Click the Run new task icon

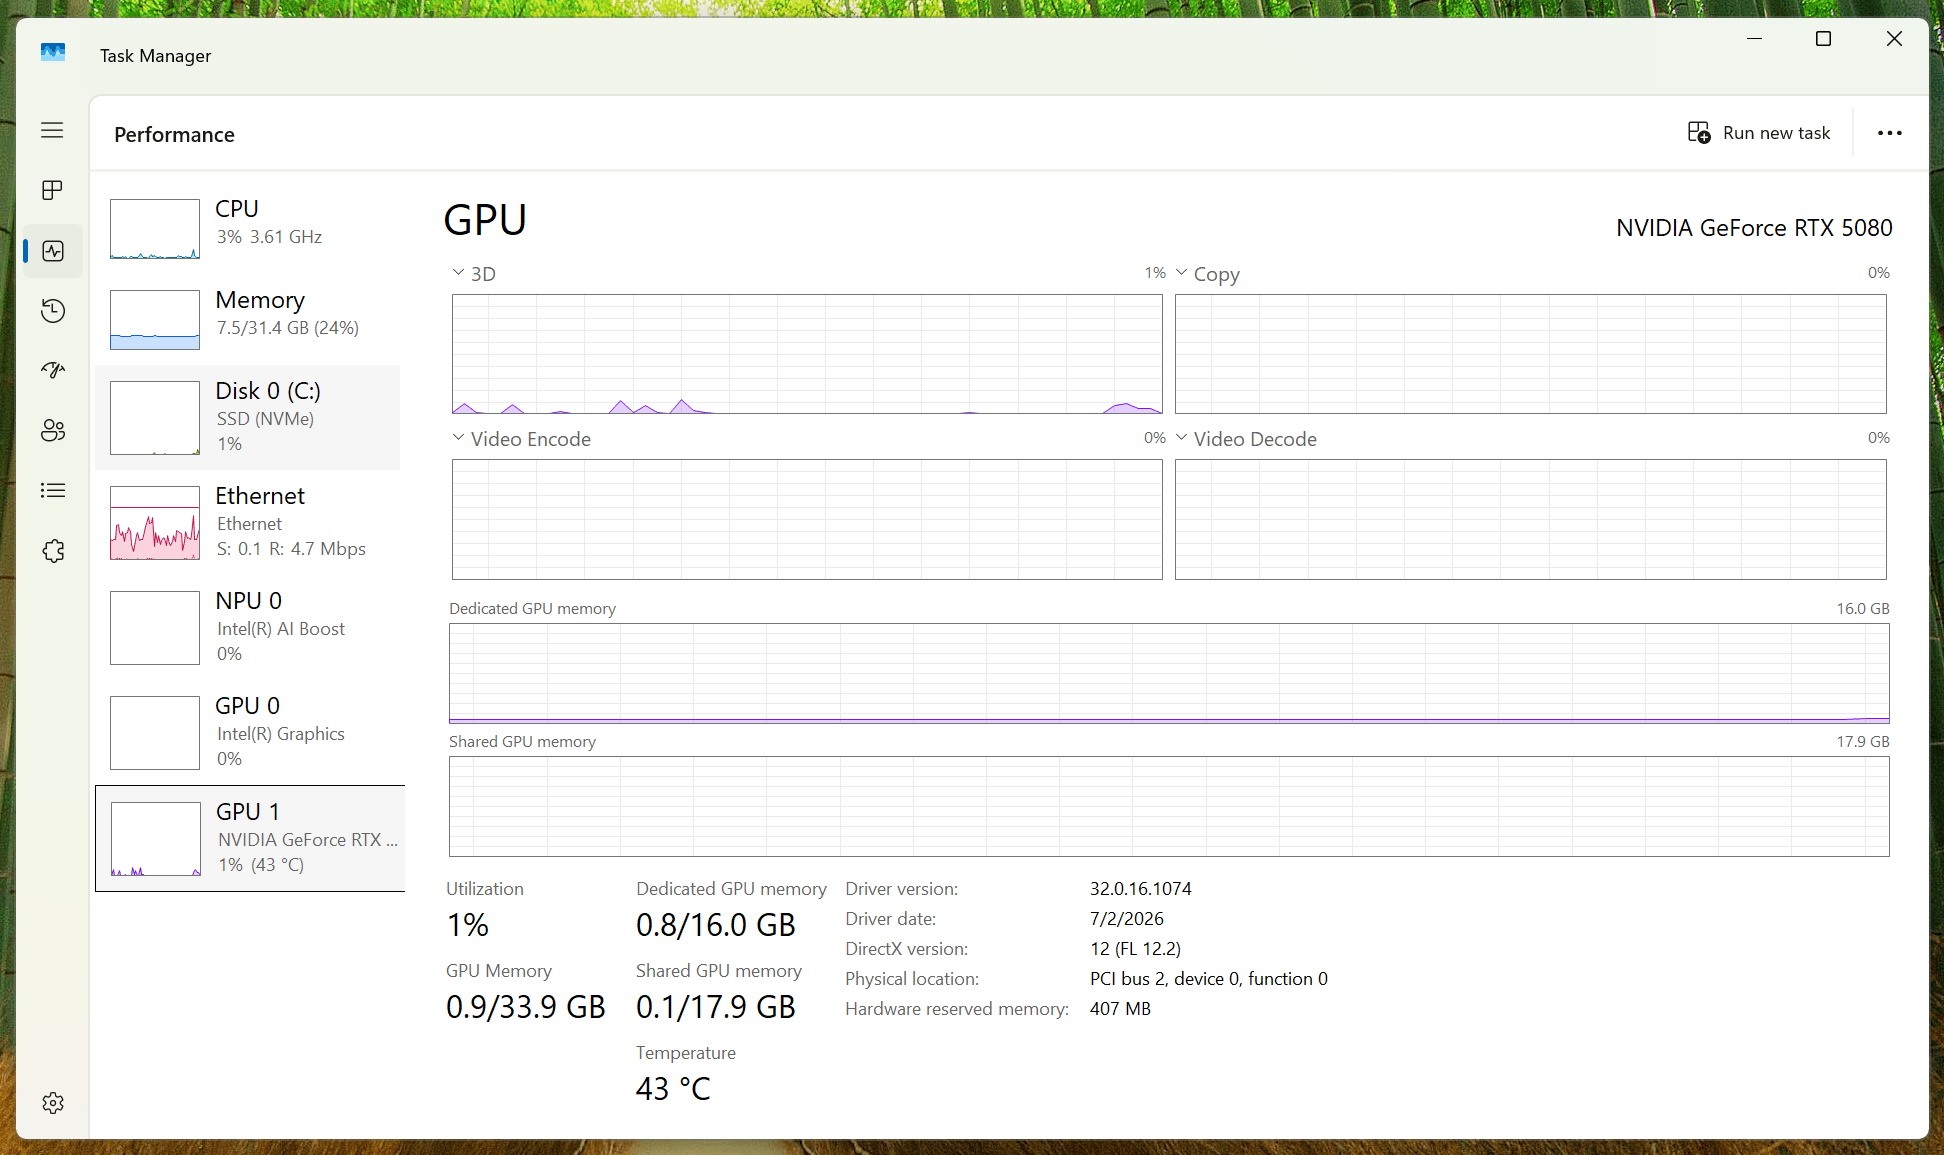(1699, 133)
